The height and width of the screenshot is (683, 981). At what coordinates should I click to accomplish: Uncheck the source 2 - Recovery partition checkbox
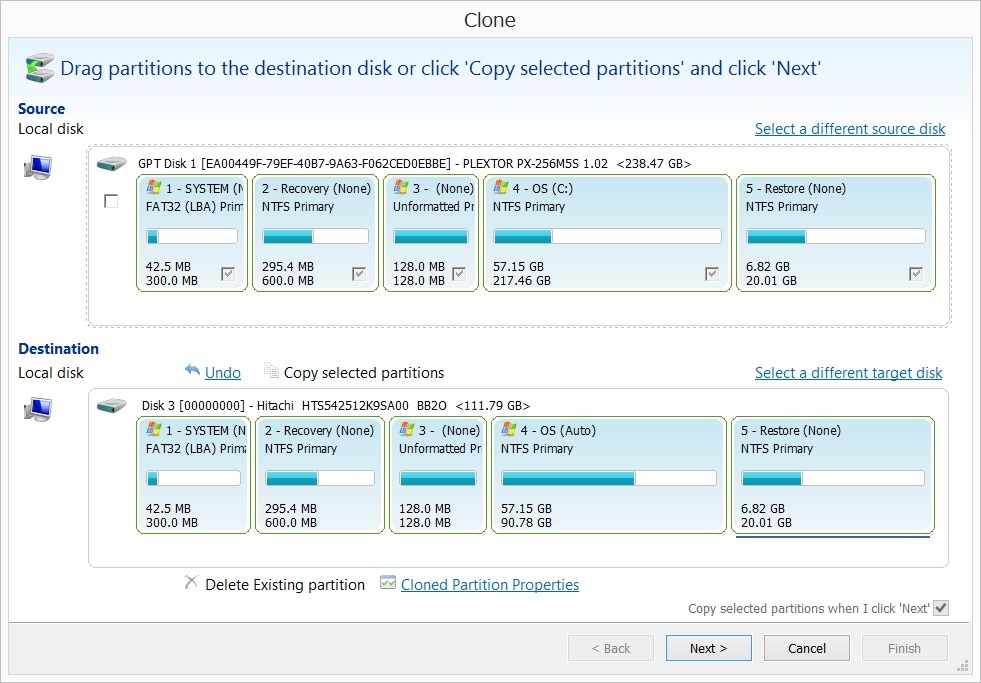(359, 274)
